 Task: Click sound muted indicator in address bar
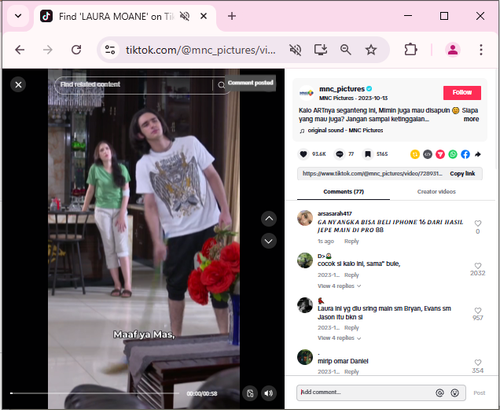295,50
